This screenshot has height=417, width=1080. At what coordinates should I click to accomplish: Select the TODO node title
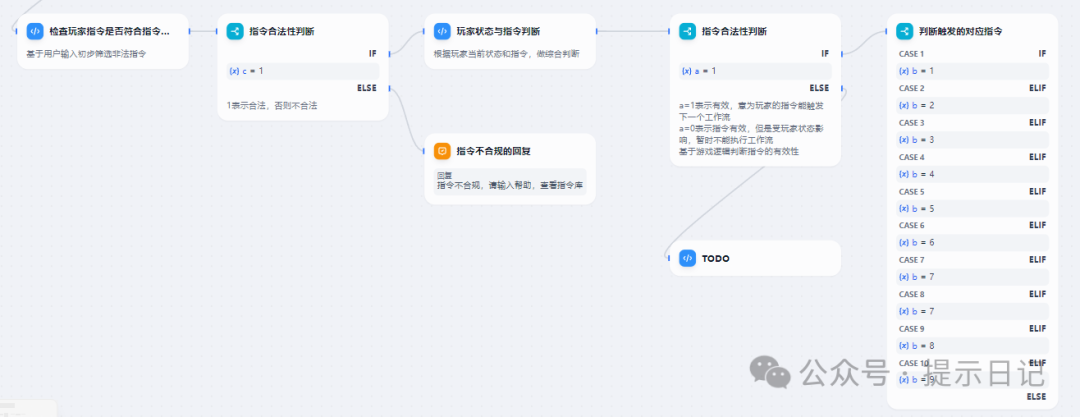(716, 258)
